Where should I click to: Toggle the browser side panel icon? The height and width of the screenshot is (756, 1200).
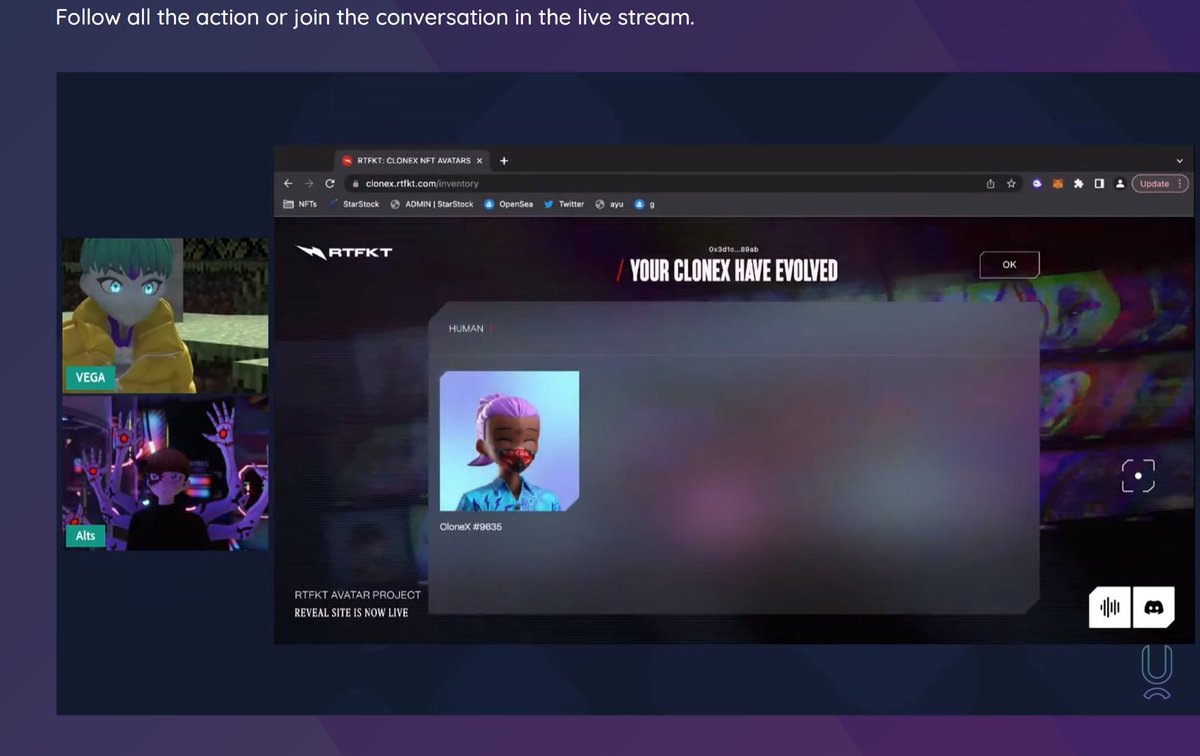pos(1098,184)
